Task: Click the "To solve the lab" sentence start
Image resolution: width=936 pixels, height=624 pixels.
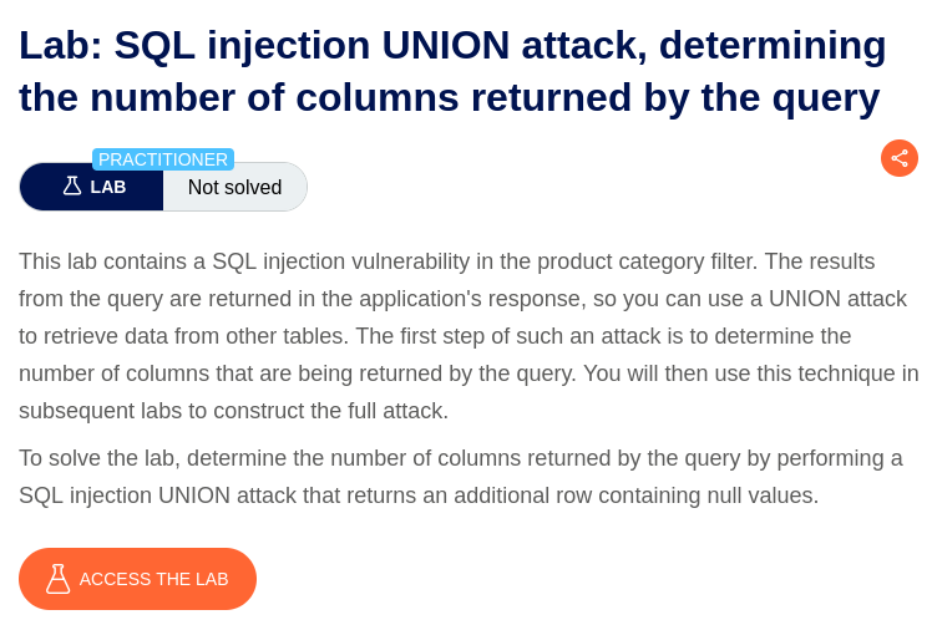Action: (97, 458)
